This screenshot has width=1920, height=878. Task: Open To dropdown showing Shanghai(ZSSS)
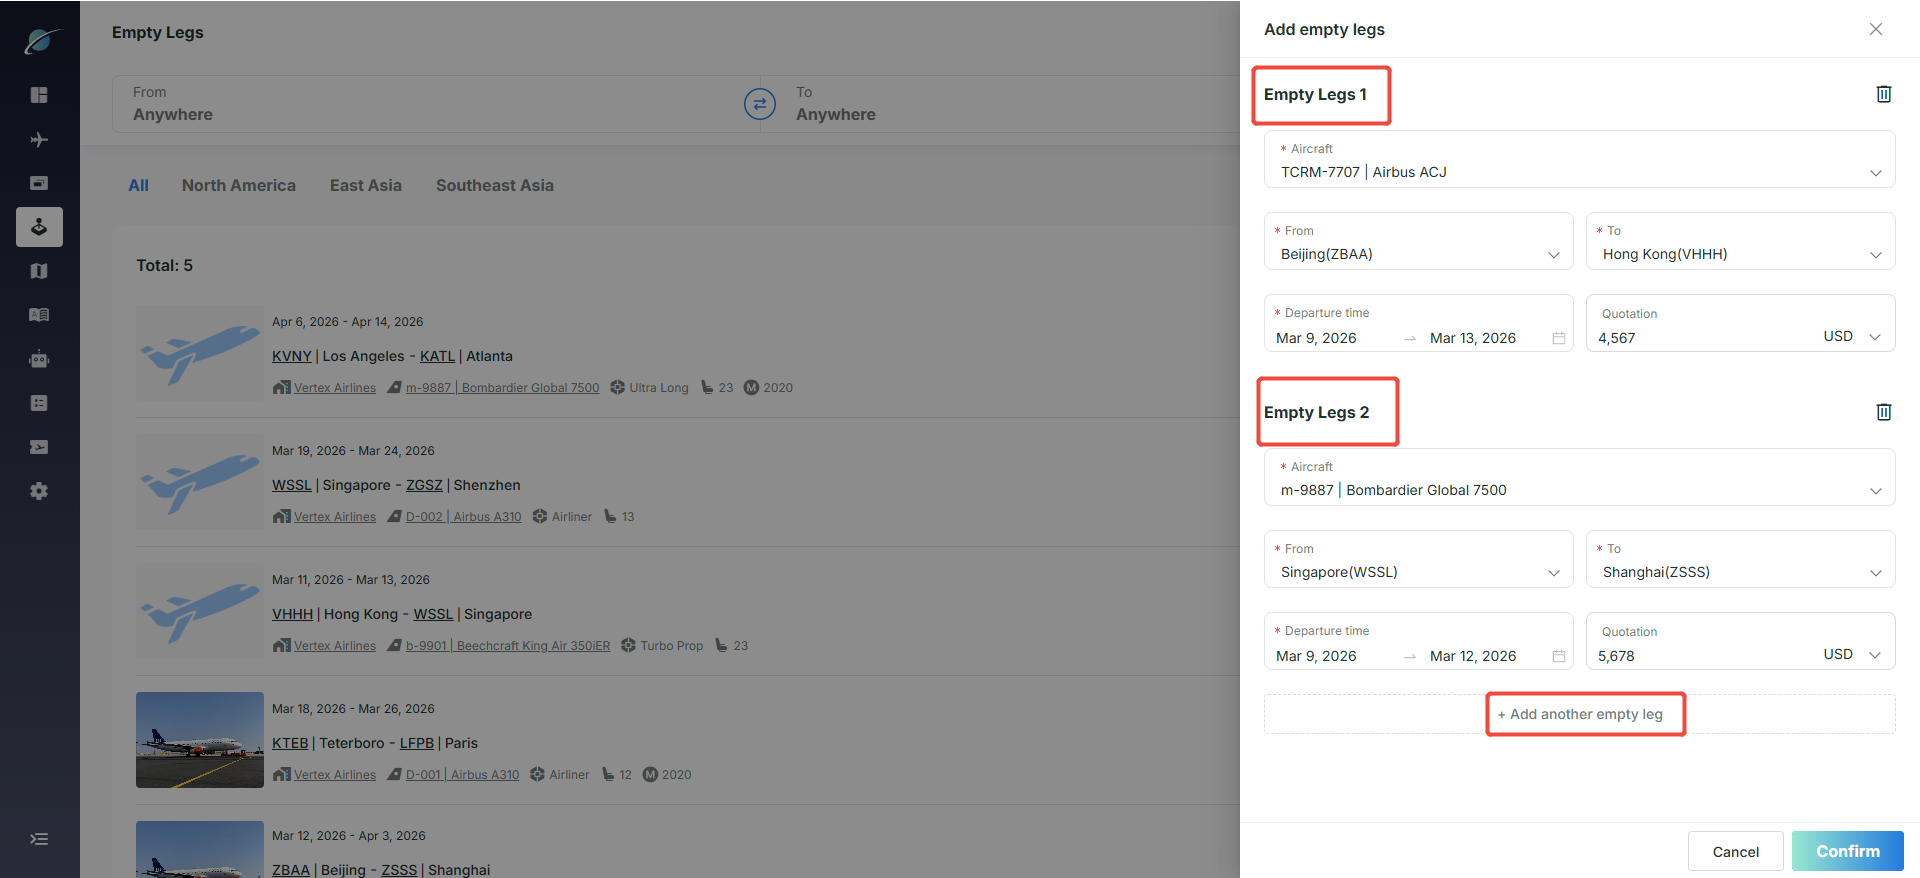(x=1741, y=559)
